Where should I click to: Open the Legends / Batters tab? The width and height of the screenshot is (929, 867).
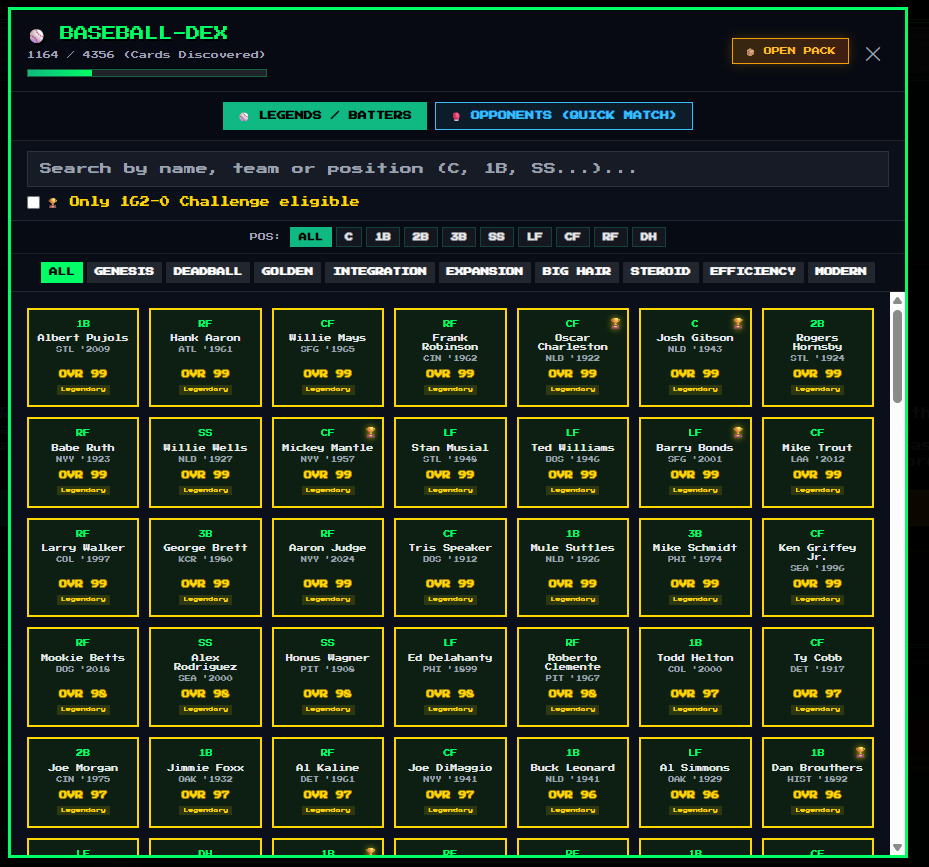click(x=325, y=116)
